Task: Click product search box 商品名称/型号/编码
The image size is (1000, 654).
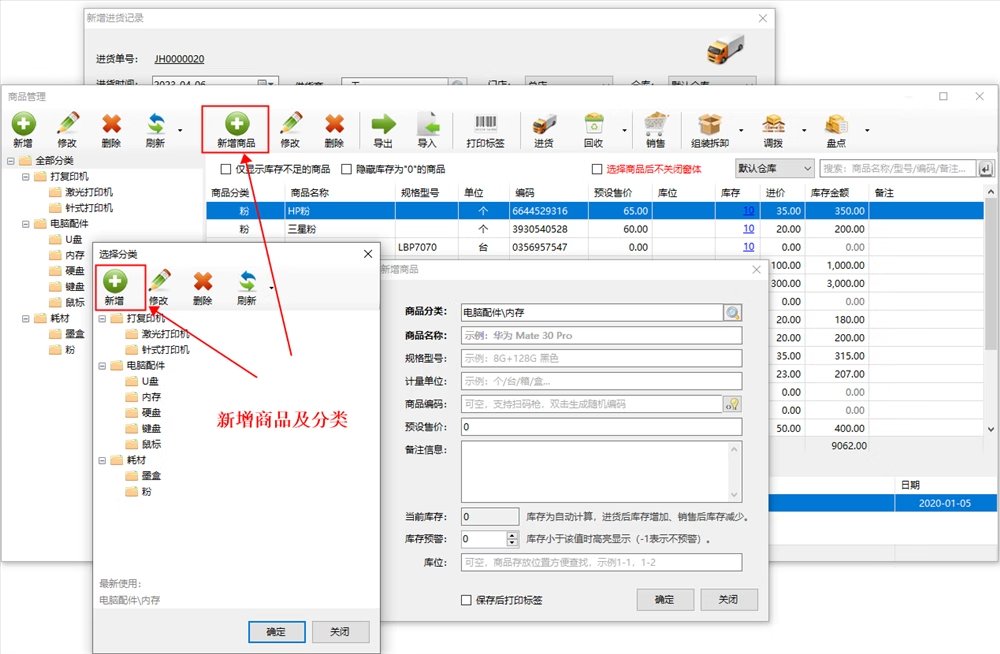Action: pos(897,168)
